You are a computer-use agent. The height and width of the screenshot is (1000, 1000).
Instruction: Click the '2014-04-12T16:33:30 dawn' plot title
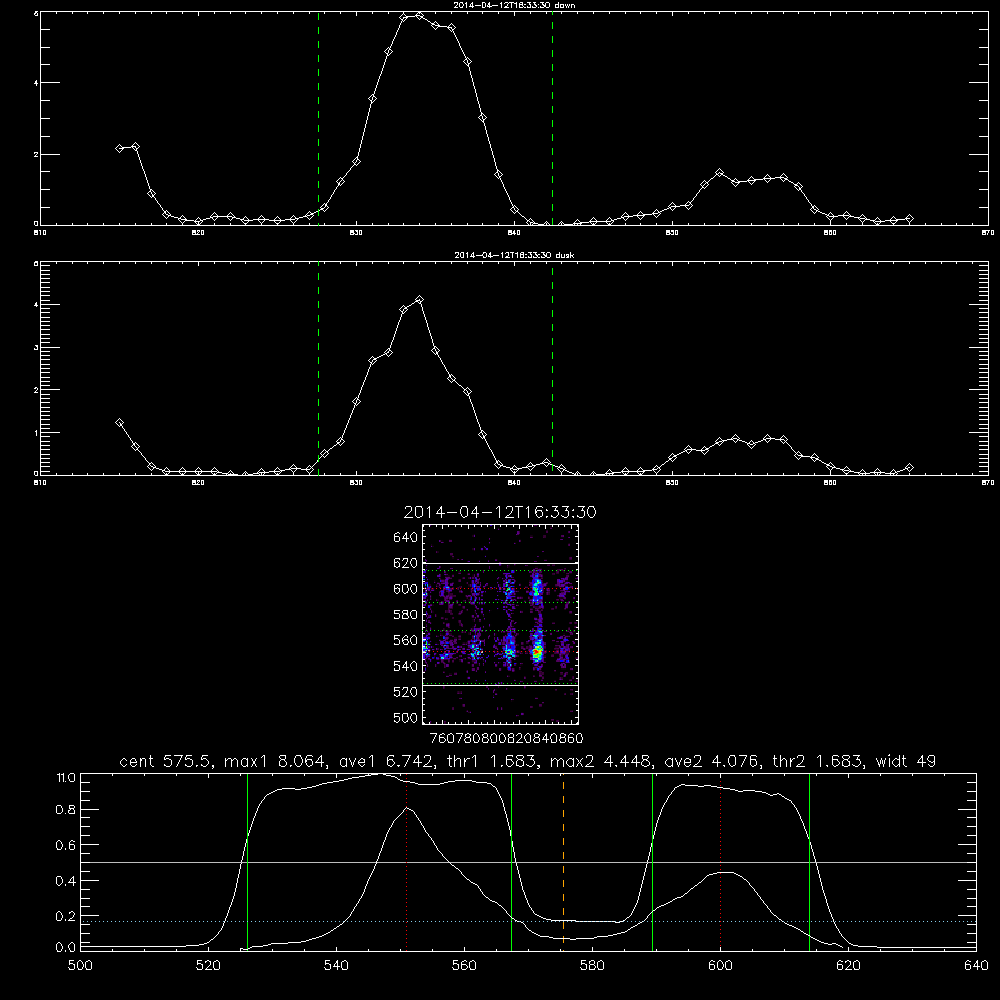coord(514,5)
